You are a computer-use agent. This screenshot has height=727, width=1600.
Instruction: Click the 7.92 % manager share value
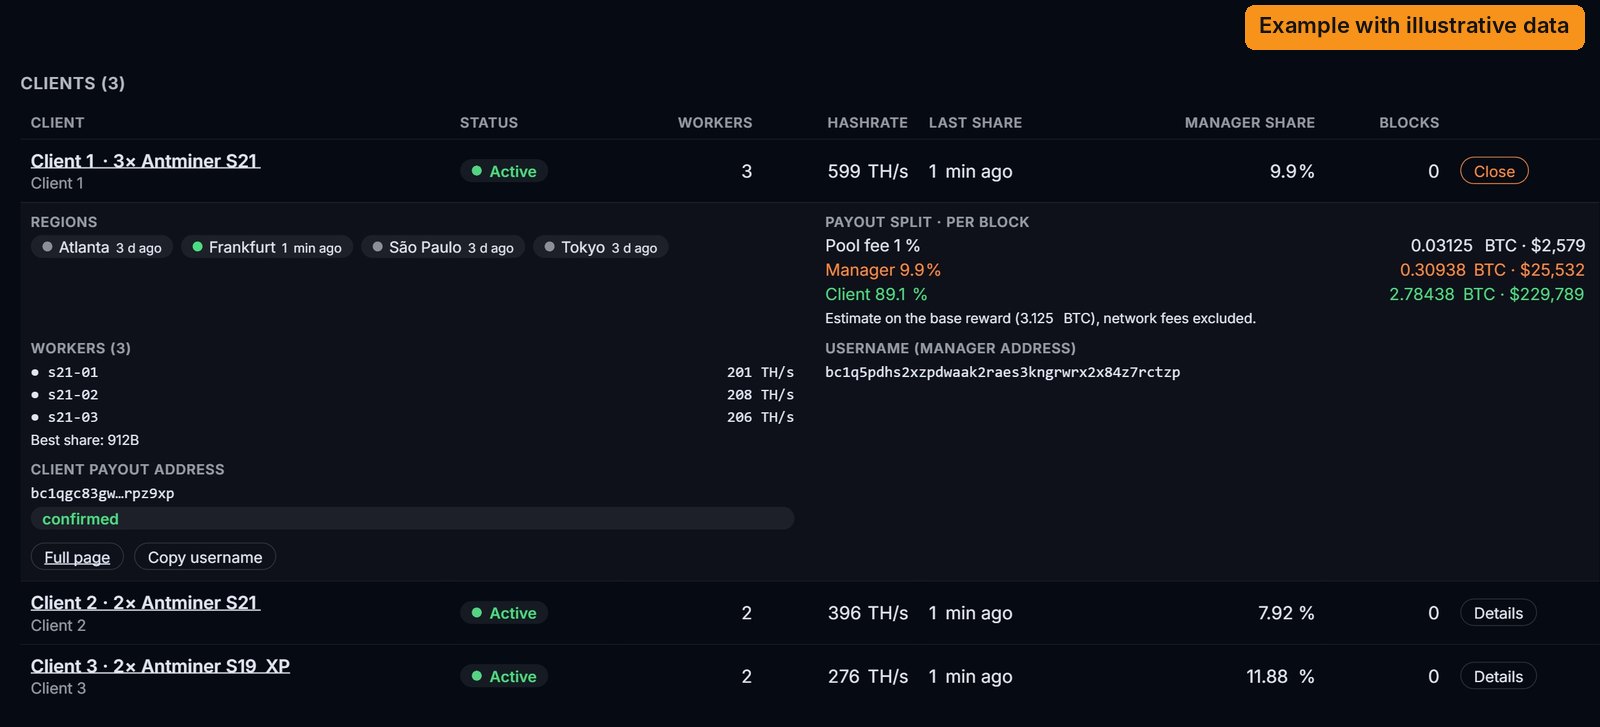1286,613
